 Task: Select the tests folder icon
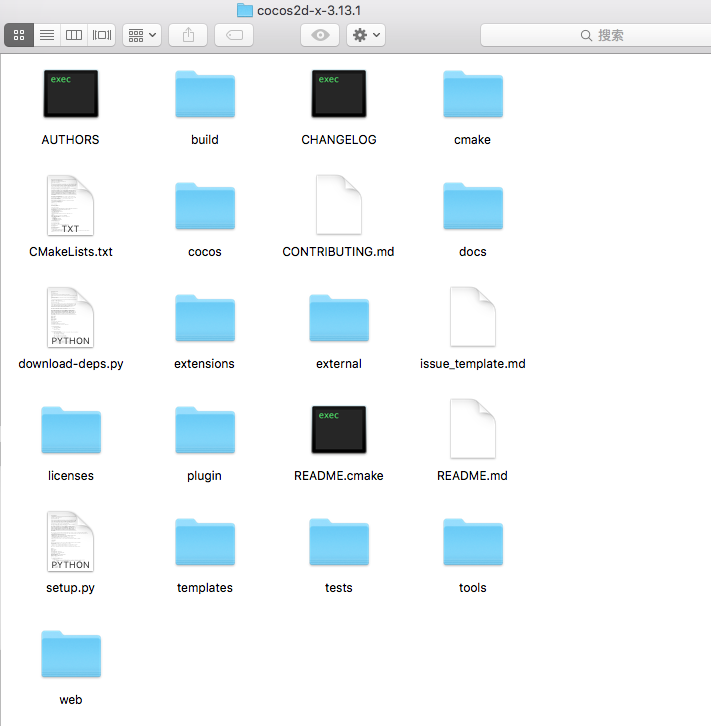[339, 542]
